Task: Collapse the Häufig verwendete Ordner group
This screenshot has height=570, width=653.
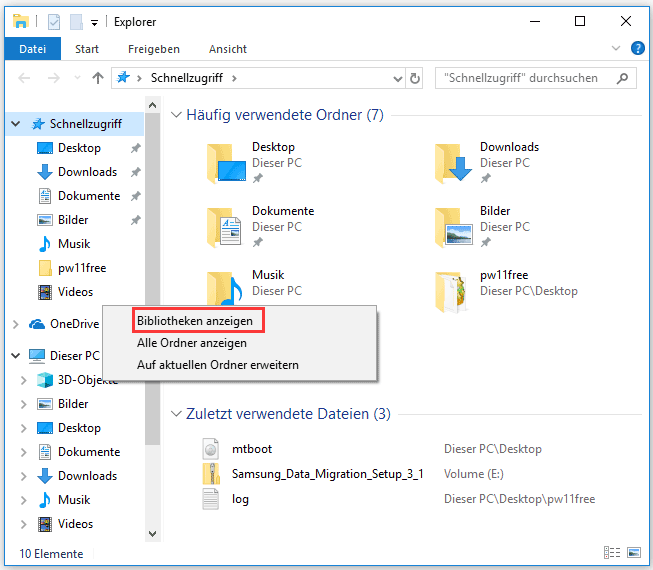Action: coord(177,114)
